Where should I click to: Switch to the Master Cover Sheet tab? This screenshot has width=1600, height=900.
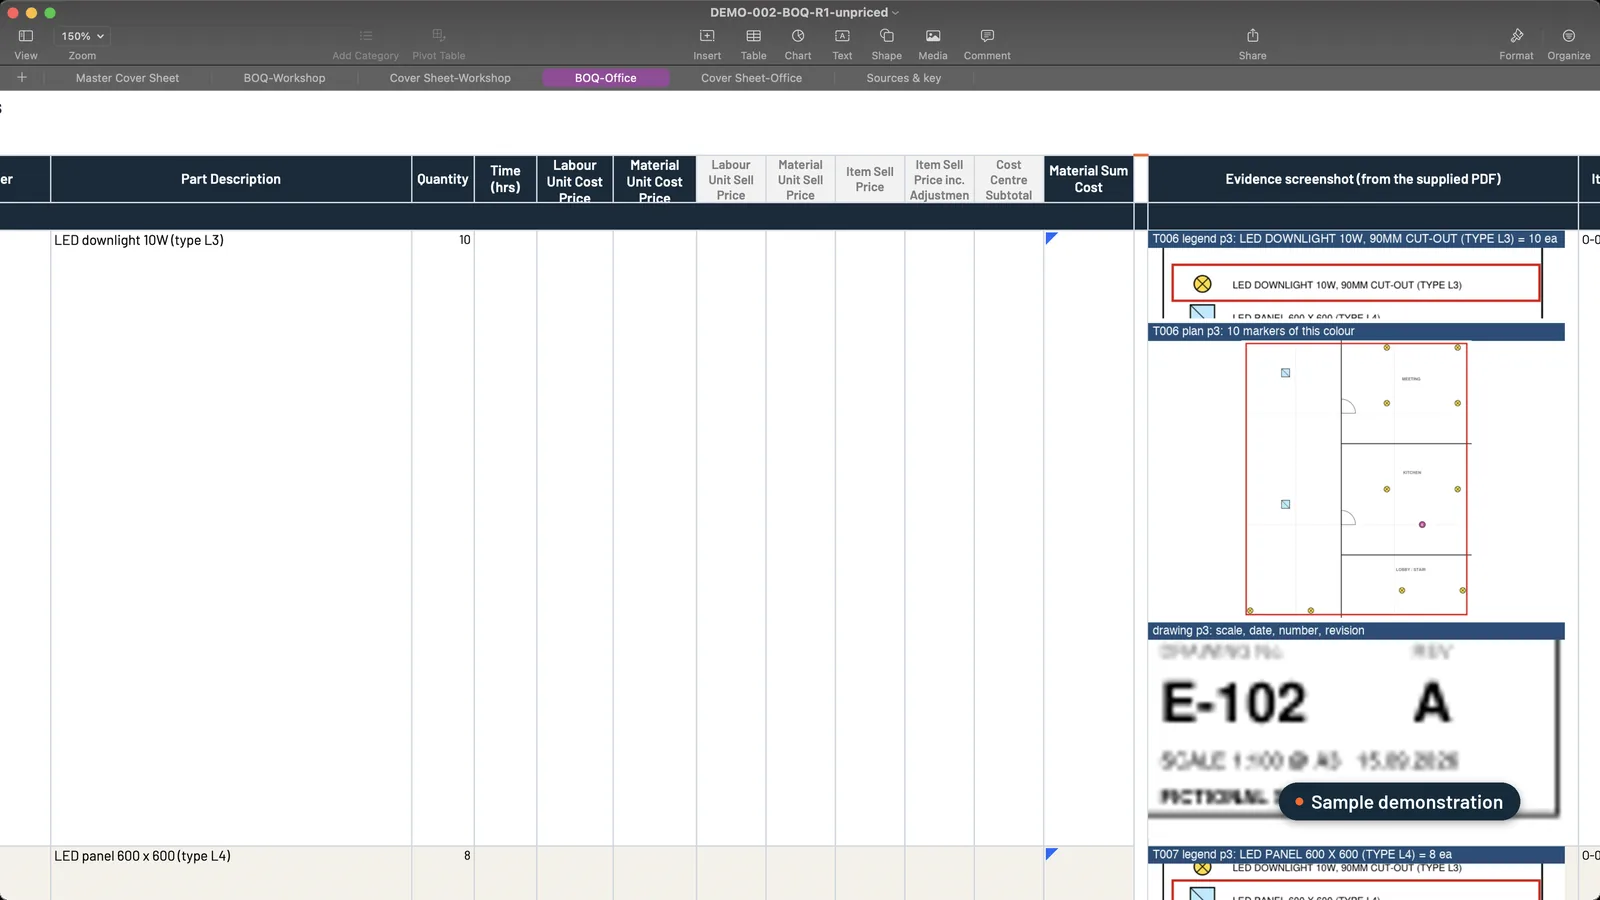pyautogui.click(x=128, y=78)
